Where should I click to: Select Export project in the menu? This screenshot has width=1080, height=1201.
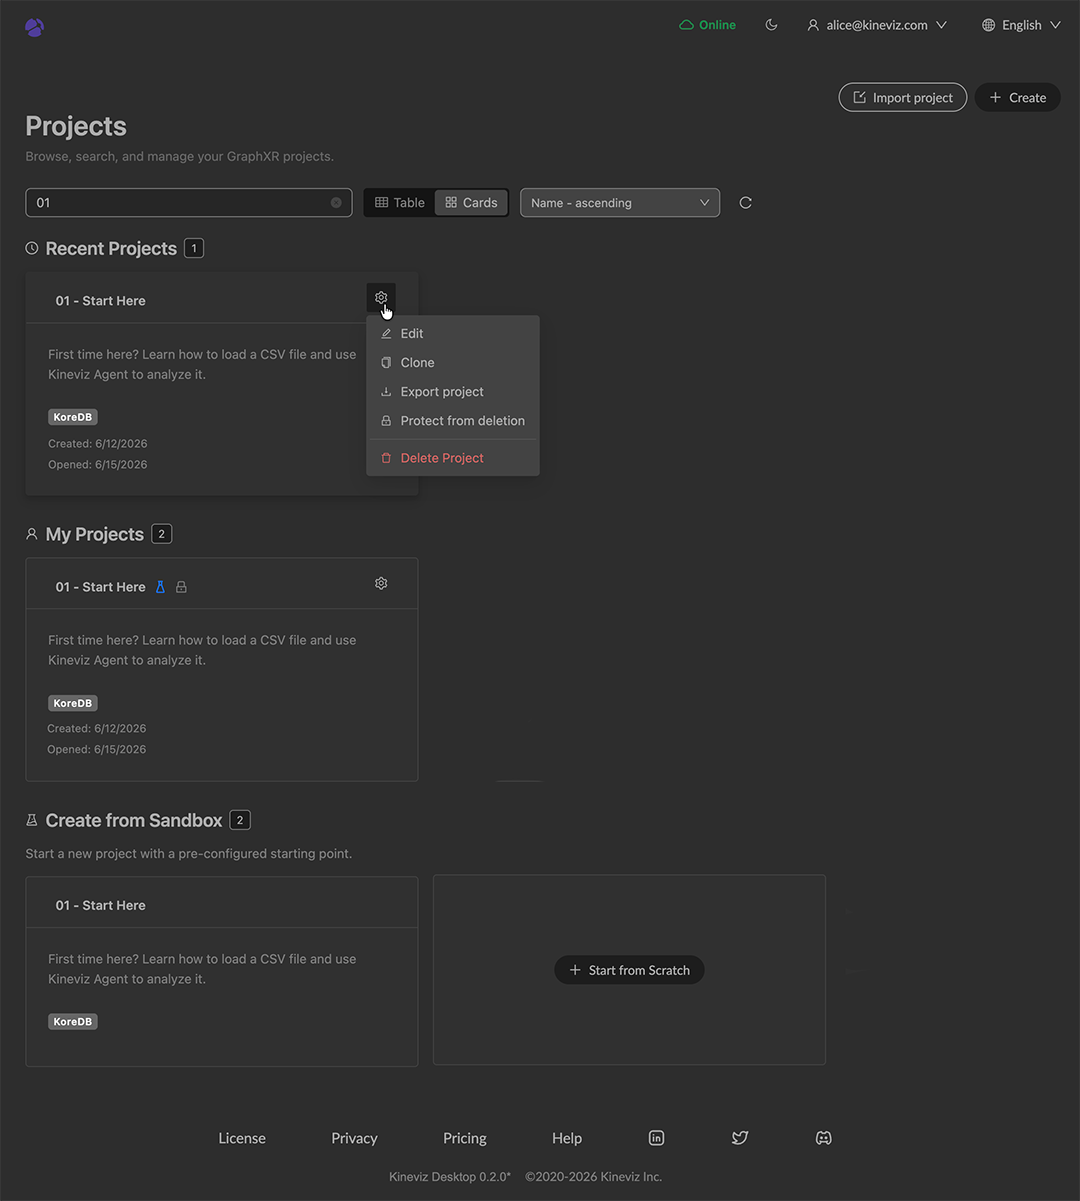453,391
